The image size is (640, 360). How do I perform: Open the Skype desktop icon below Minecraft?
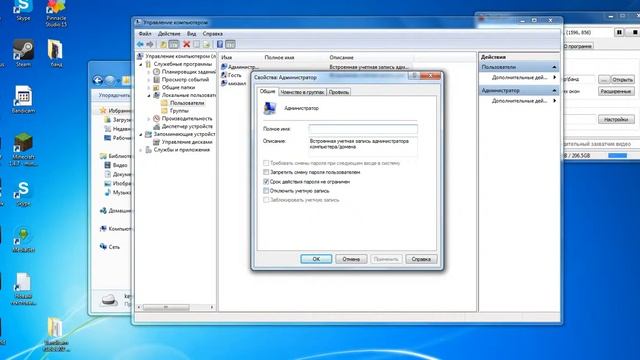[23, 194]
